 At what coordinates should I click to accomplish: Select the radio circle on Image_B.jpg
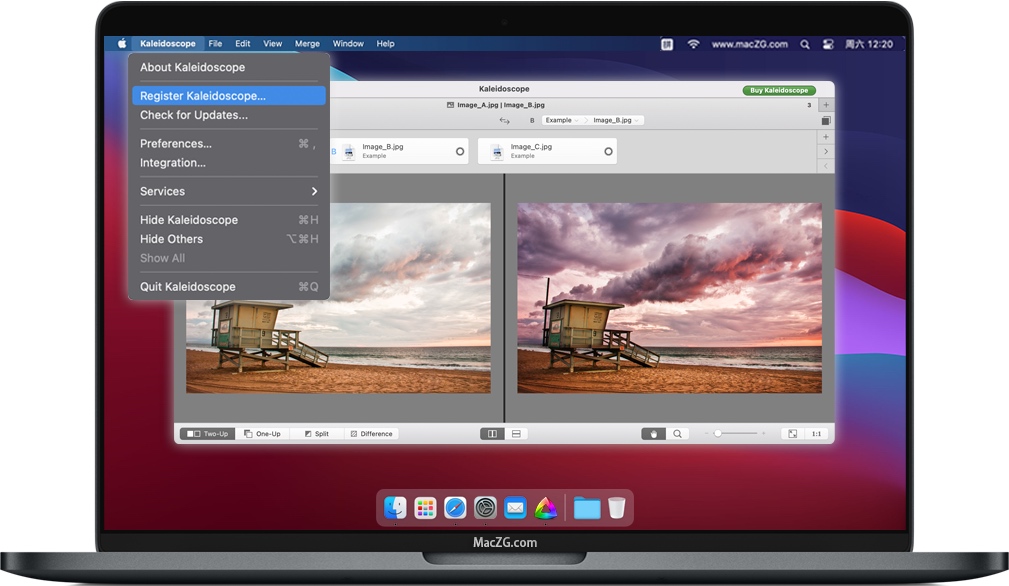tap(460, 152)
